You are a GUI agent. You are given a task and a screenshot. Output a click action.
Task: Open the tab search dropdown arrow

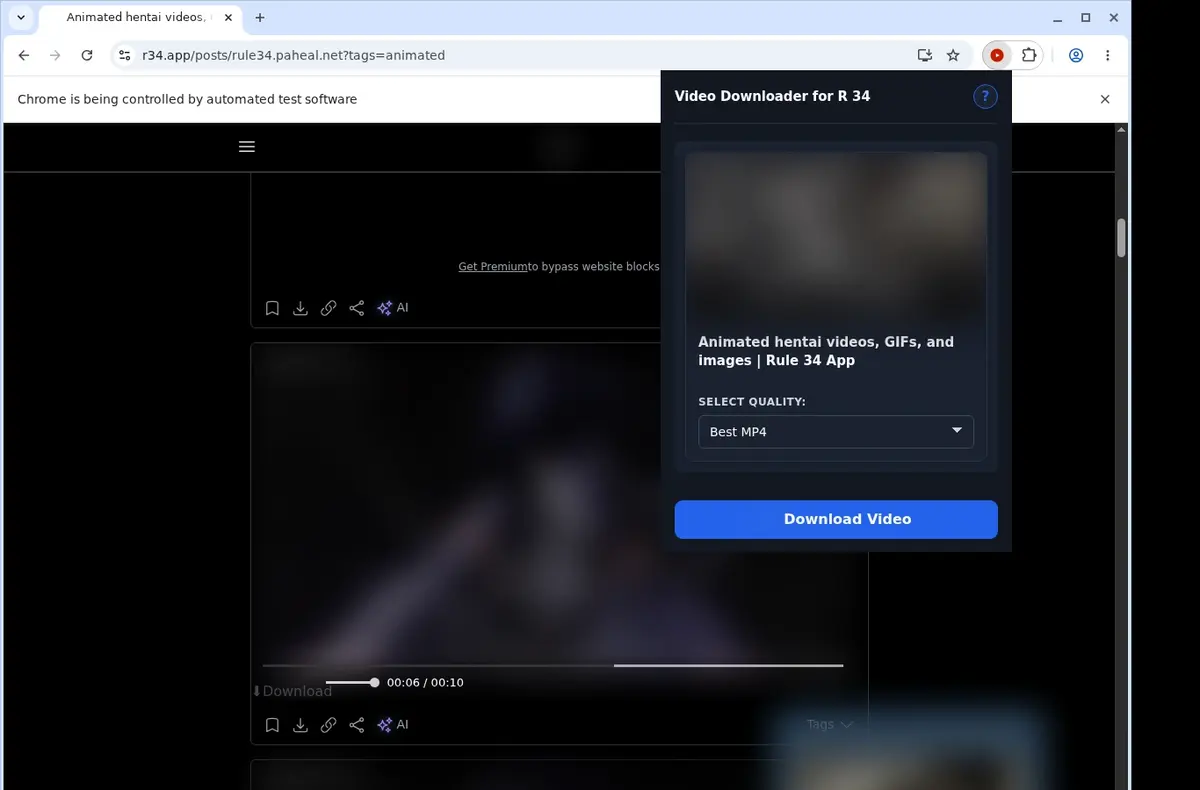point(21,17)
